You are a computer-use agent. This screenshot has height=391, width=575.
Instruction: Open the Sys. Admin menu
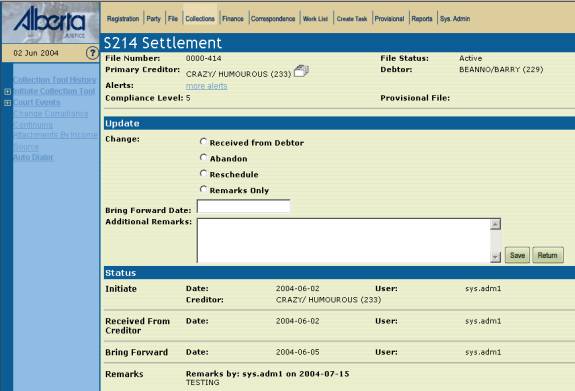coord(455,19)
